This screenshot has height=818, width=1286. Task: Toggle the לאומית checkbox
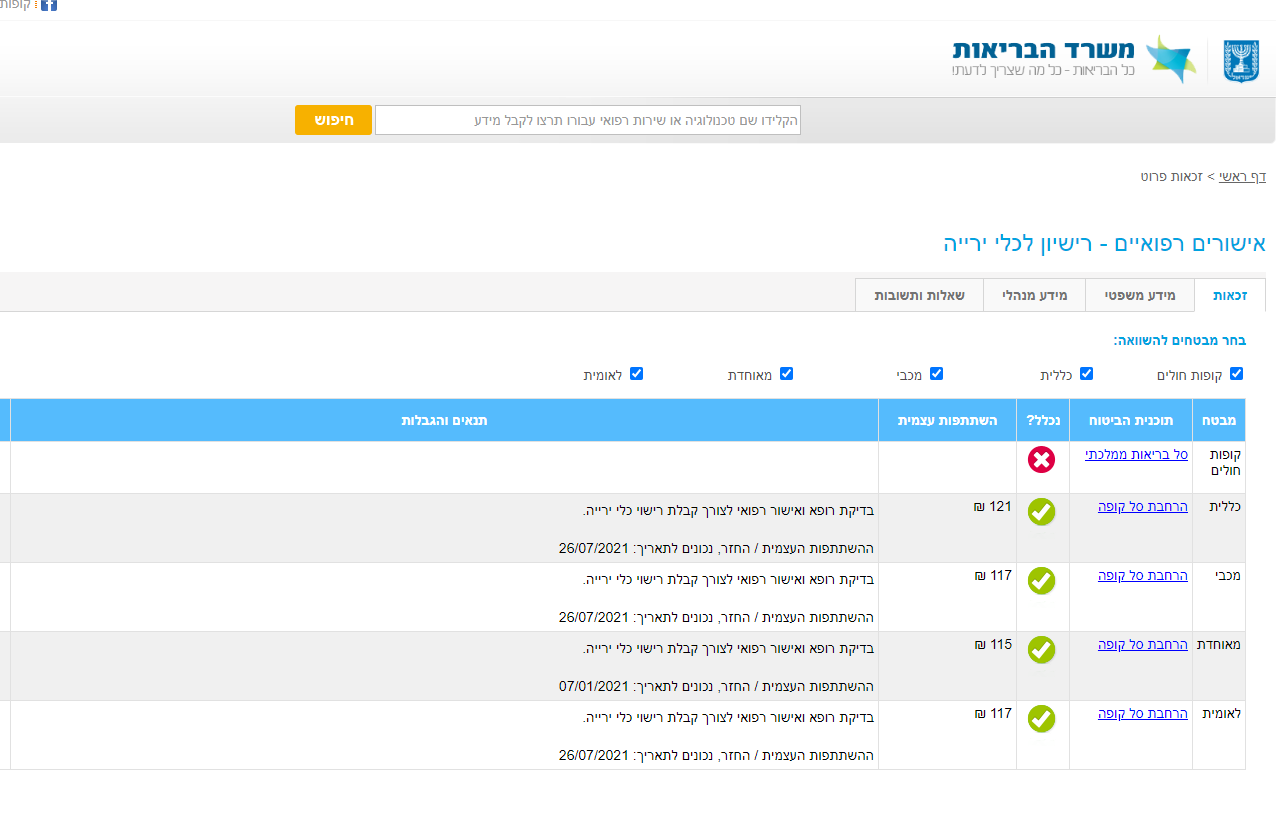click(x=636, y=373)
